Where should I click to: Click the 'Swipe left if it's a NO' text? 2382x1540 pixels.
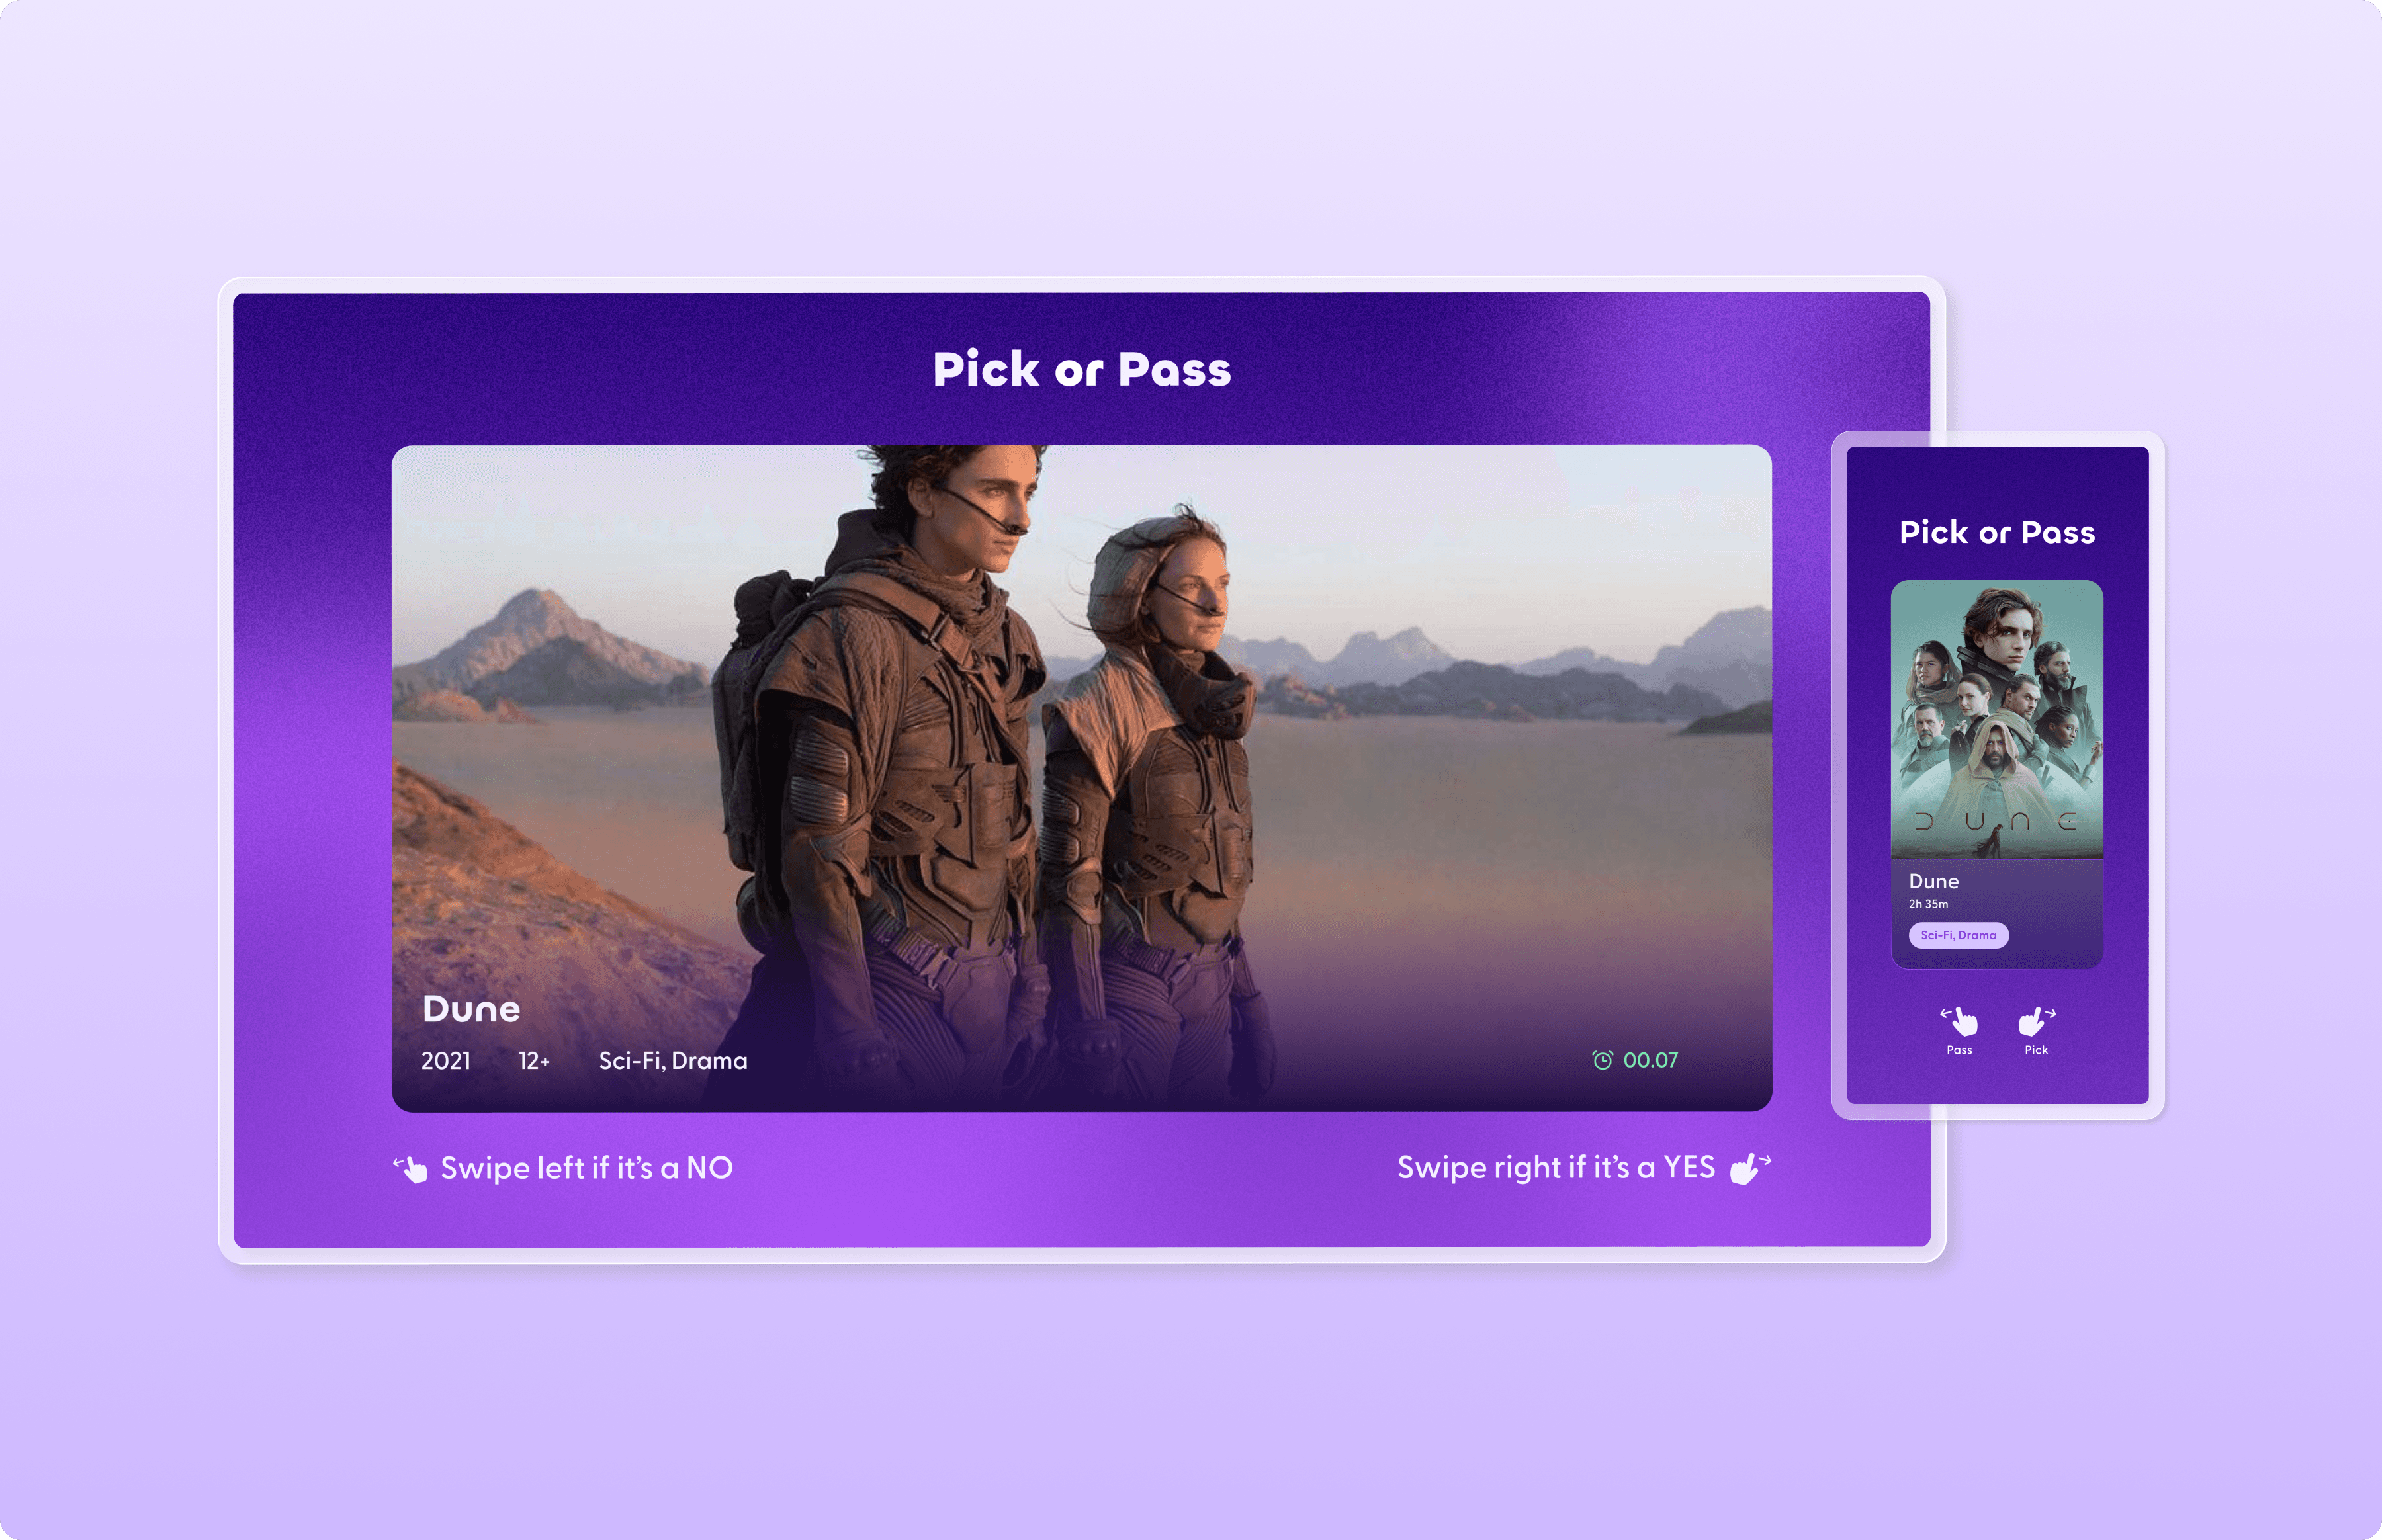587,1168
